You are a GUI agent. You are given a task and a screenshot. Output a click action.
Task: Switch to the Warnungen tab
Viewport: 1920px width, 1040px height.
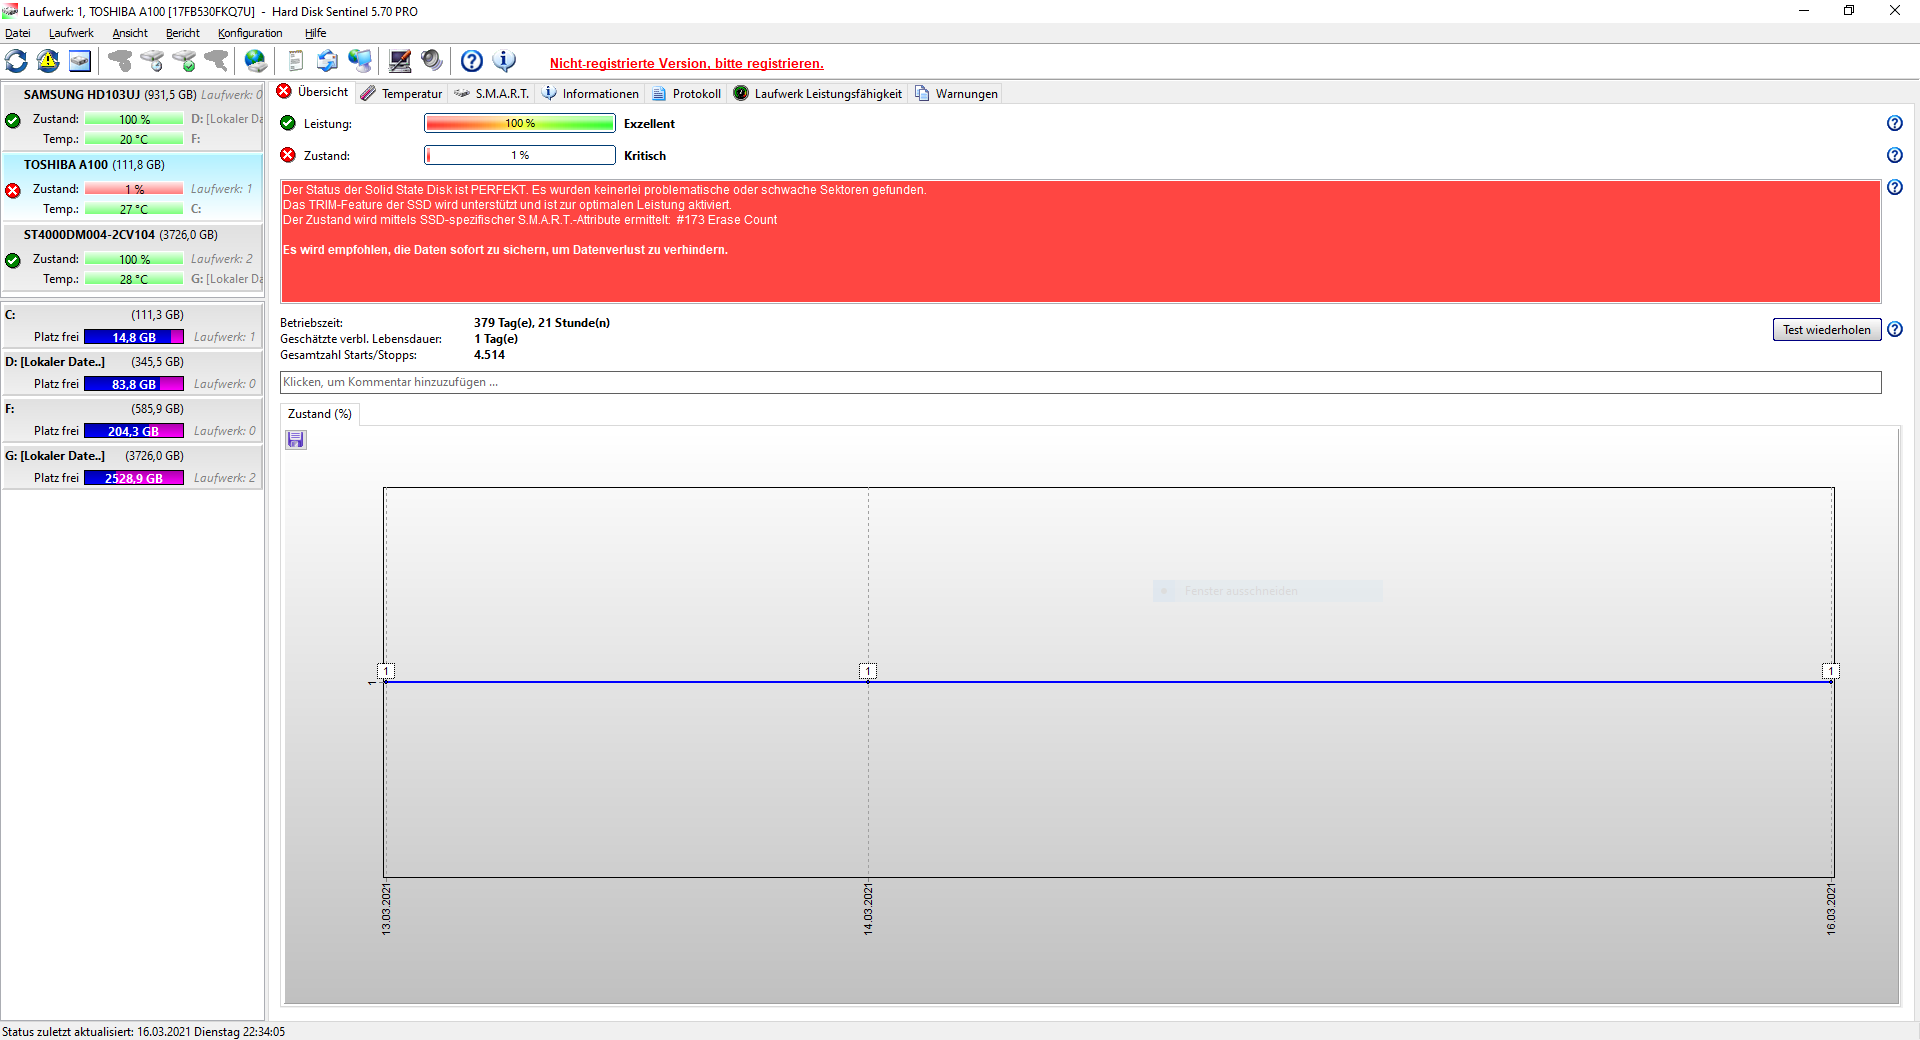[x=956, y=94]
